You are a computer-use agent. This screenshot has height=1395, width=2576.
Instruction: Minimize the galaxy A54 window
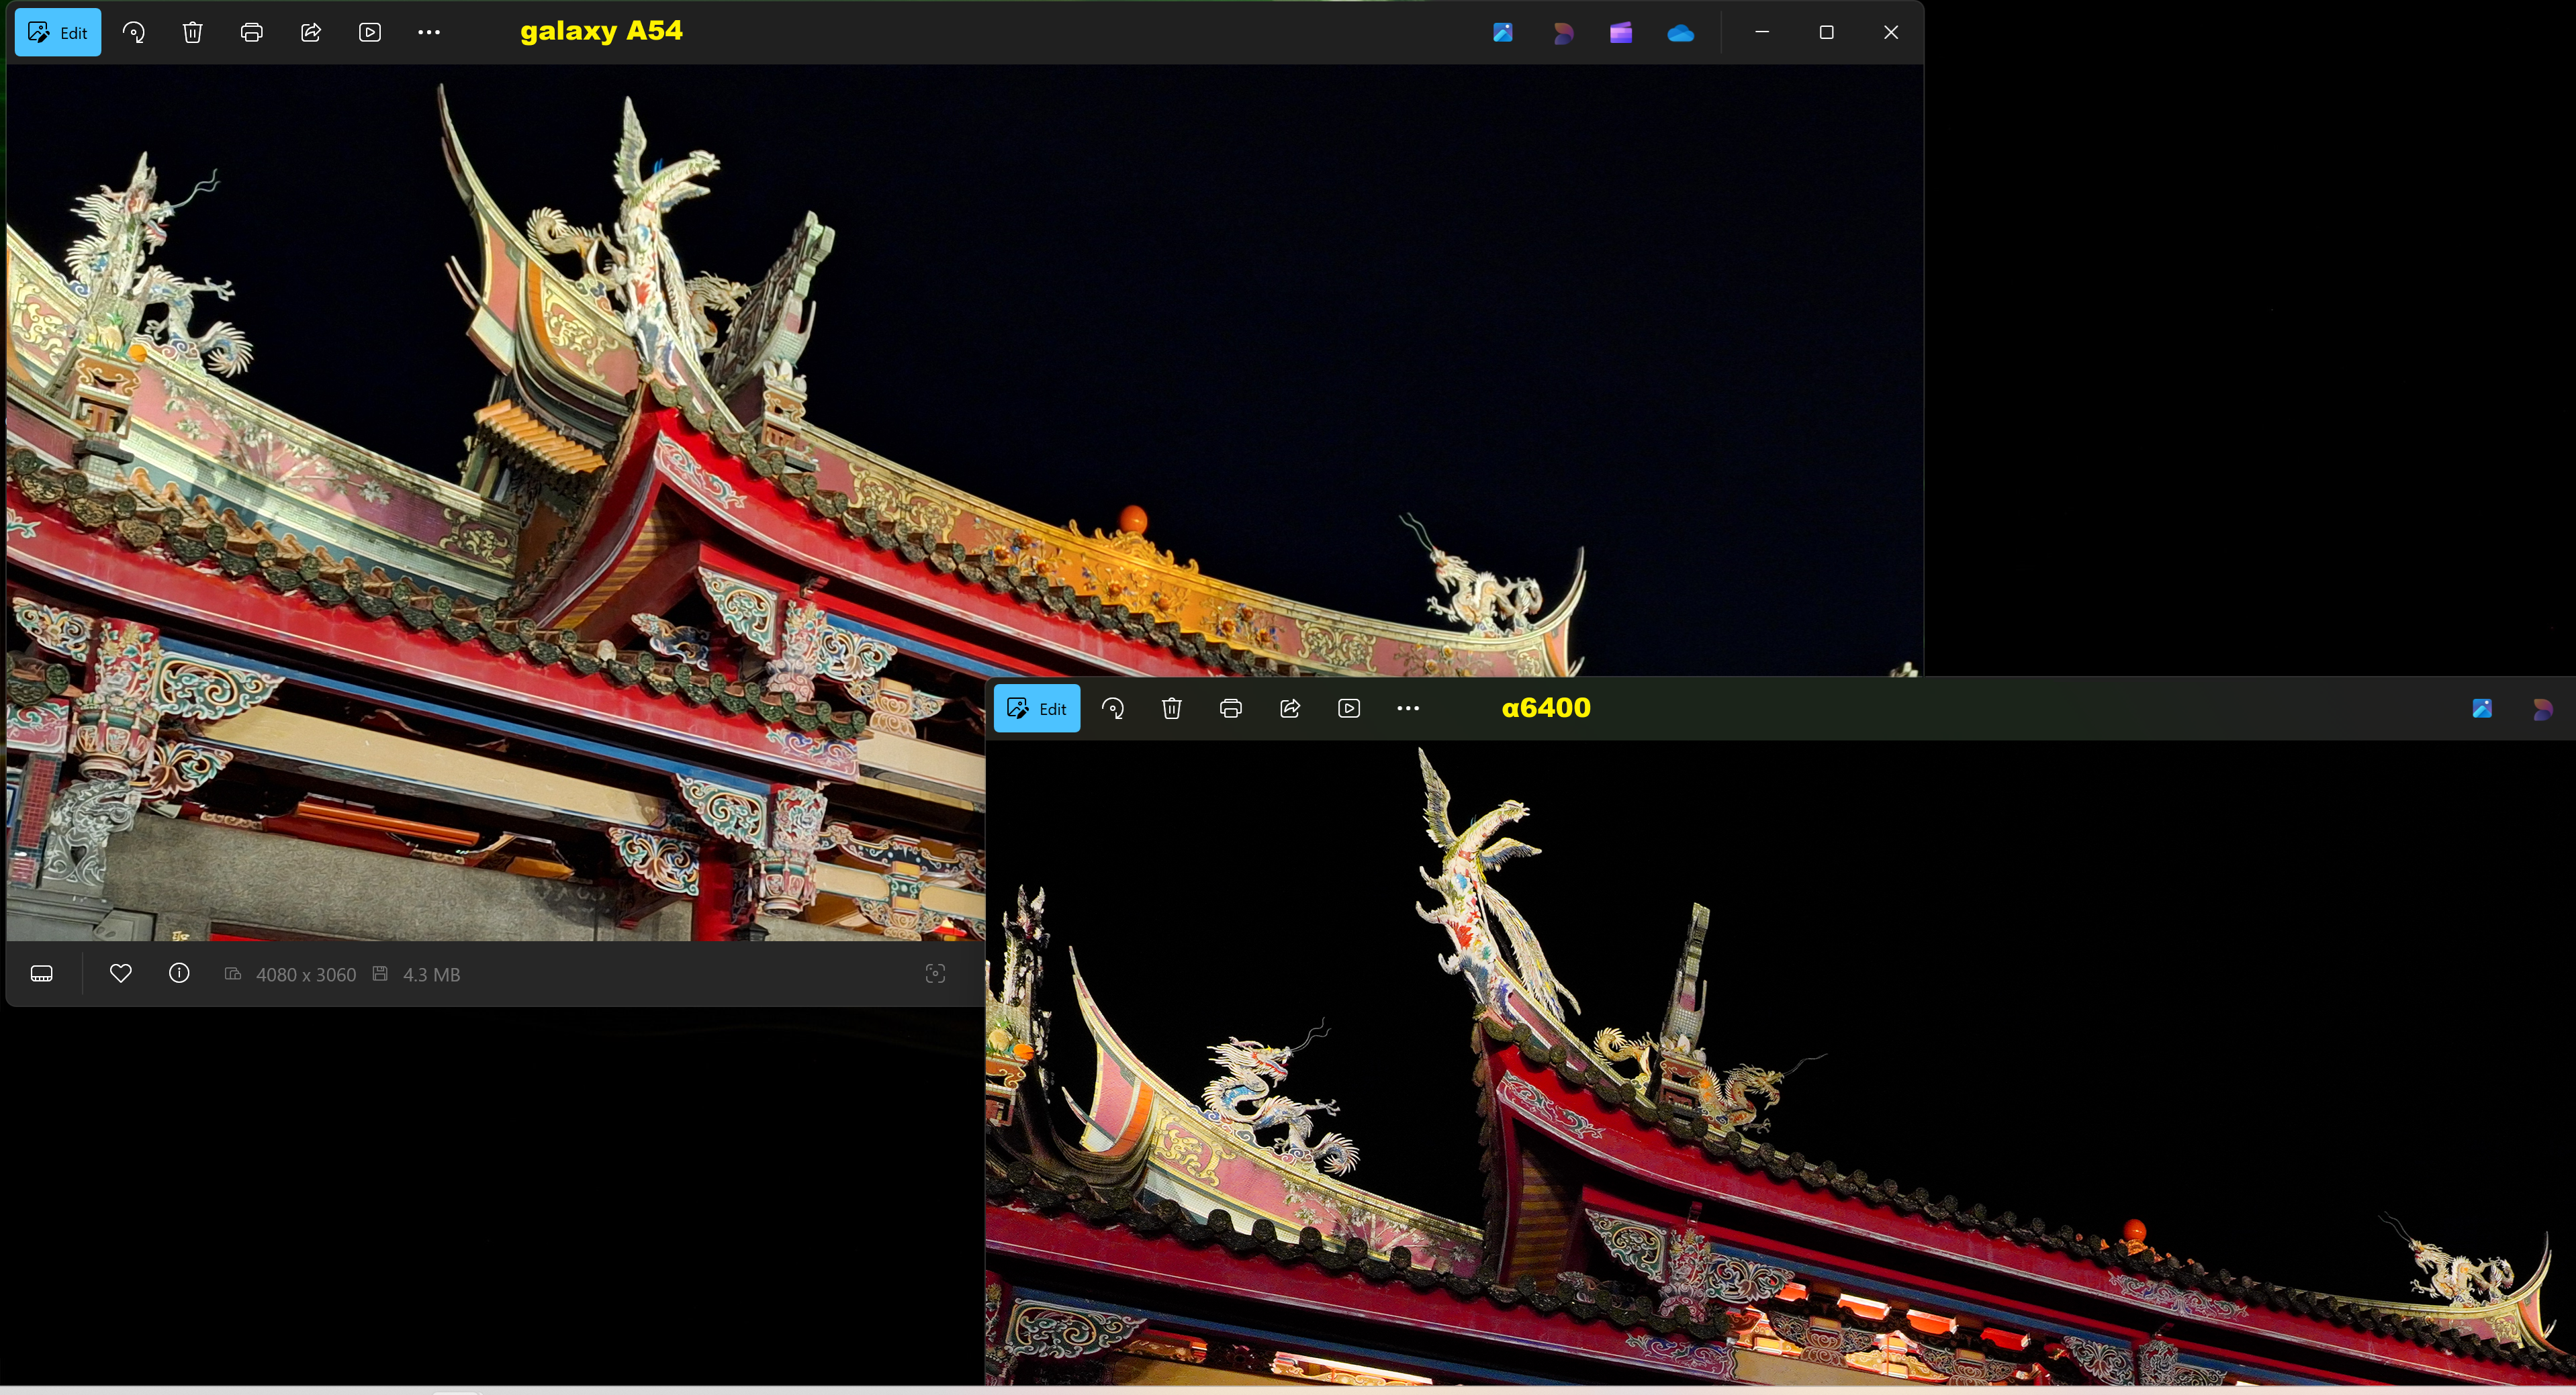[x=1762, y=32]
